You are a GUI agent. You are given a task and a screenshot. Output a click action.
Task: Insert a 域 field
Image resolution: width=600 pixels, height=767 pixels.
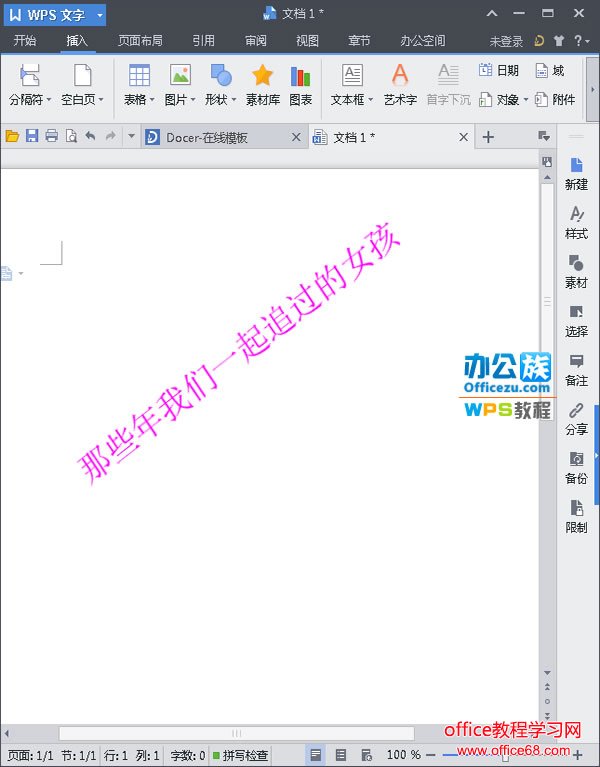coord(550,70)
